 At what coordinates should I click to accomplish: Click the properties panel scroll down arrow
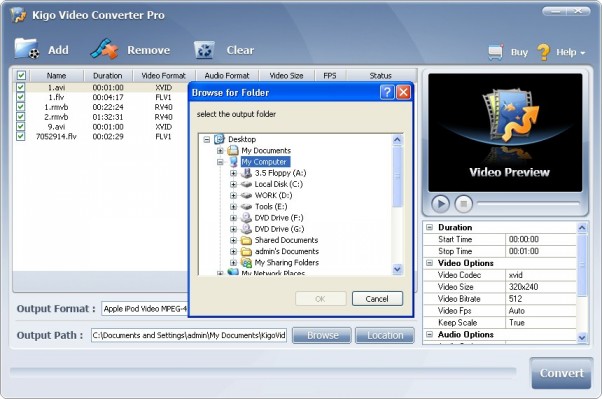click(582, 338)
